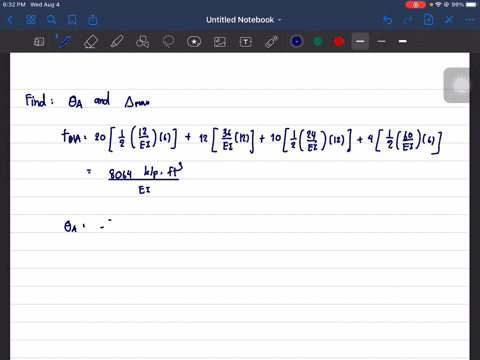This screenshot has width=480, height=360.
Task: Select the Shapes tool
Action: pos(142,42)
